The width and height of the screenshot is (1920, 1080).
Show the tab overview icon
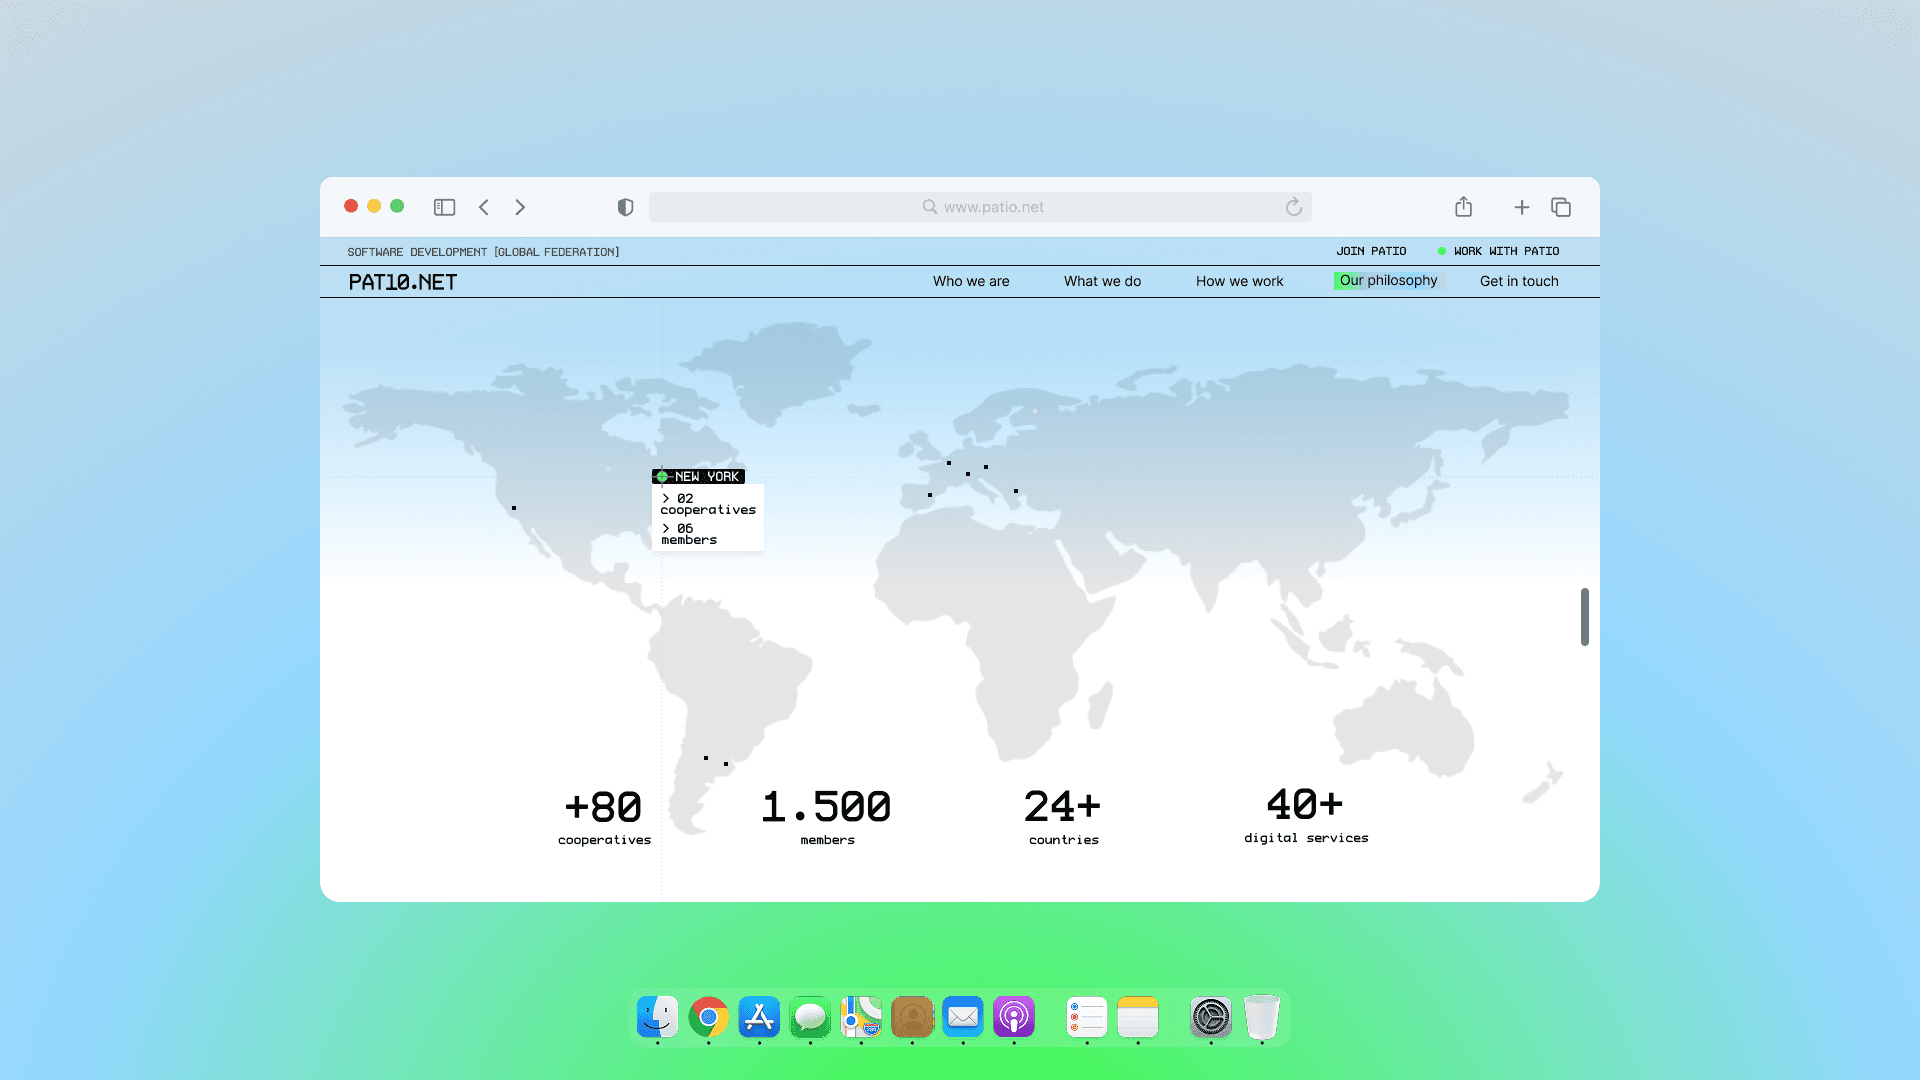[x=1561, y=207]
